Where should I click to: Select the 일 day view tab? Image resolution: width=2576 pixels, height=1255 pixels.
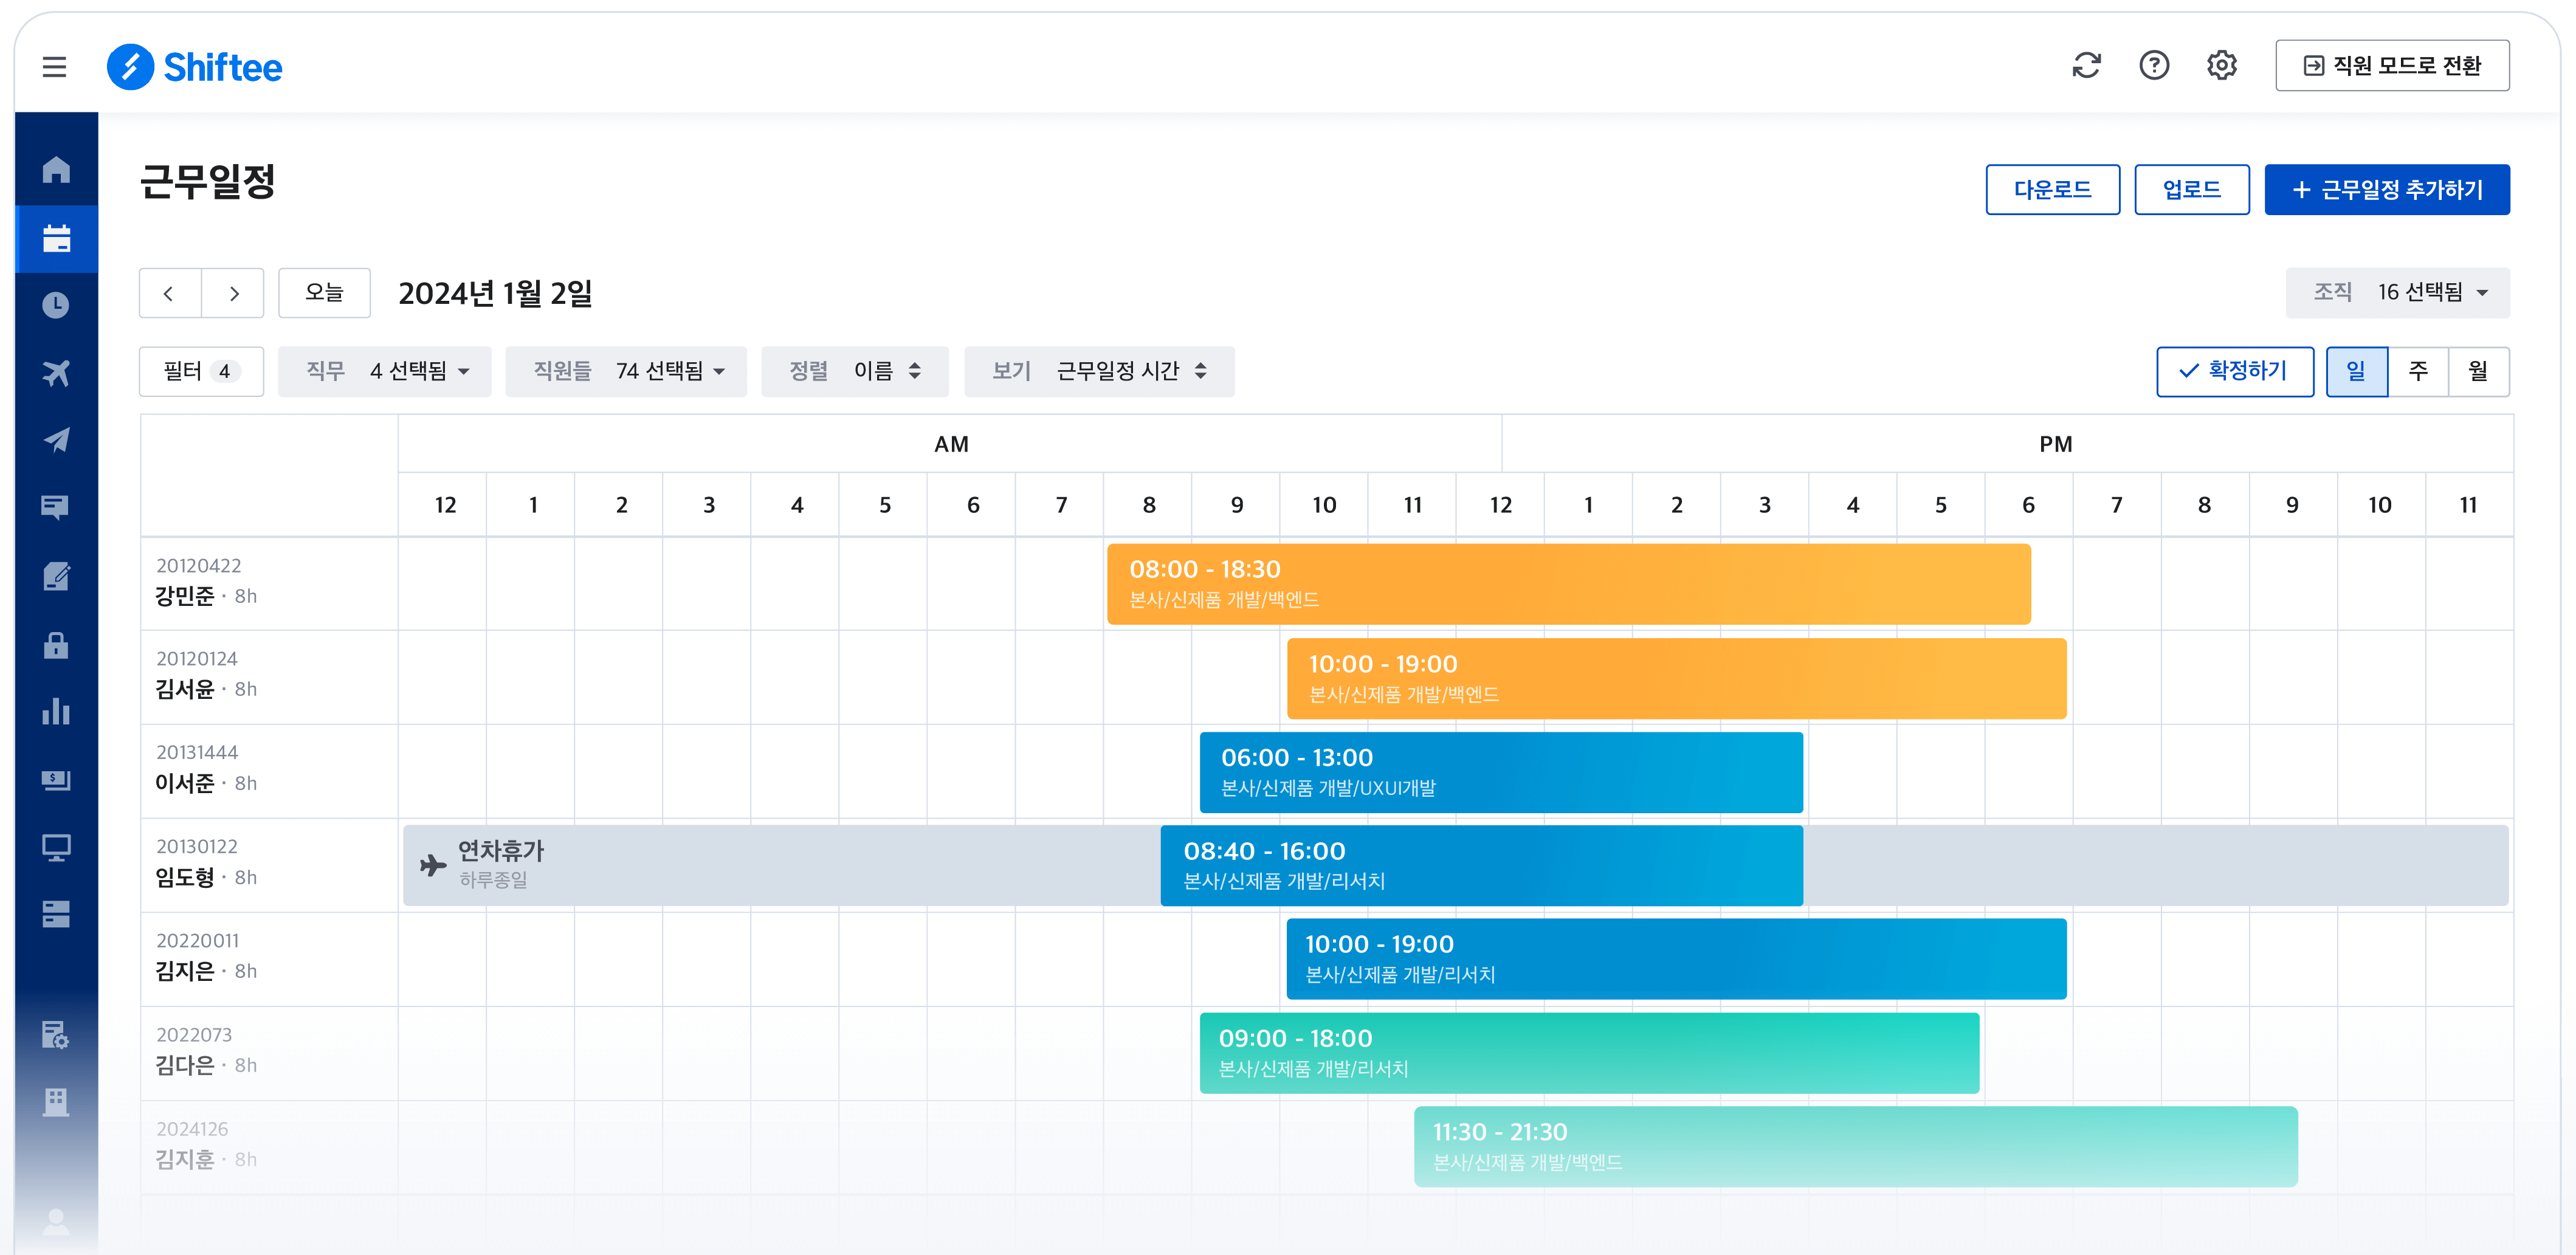tap(2357, 372)
